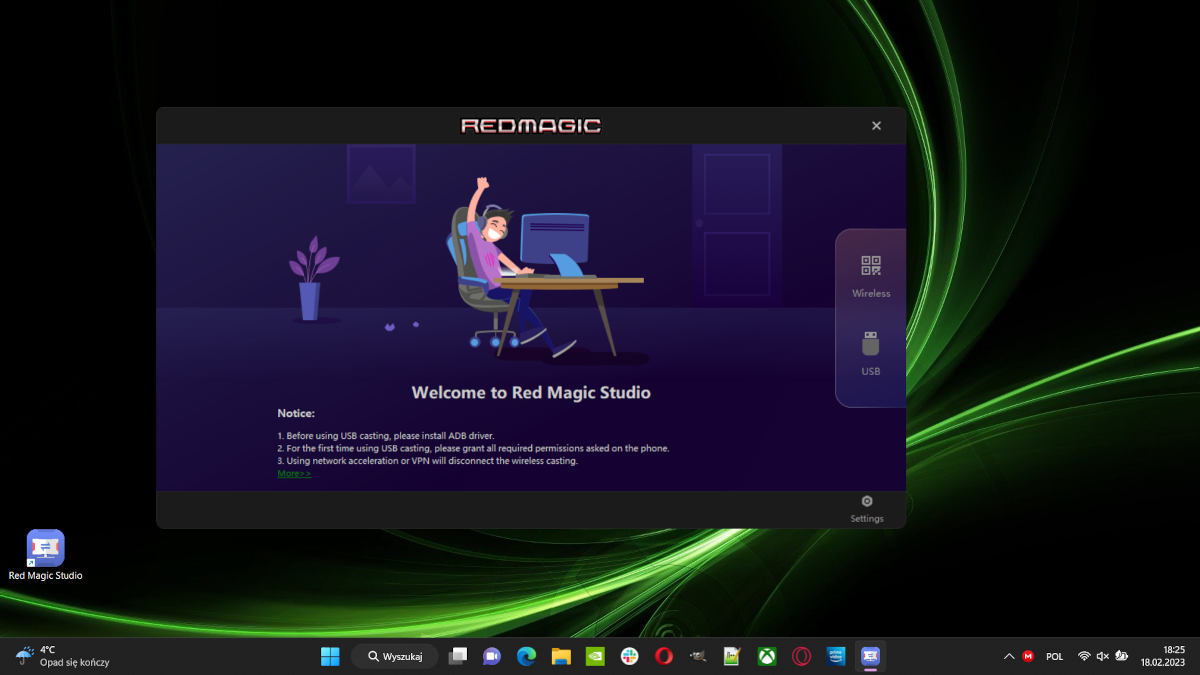Open Red Magic Studio Settings gear
Screen dimensions: 1200x675
coord(867,507)
